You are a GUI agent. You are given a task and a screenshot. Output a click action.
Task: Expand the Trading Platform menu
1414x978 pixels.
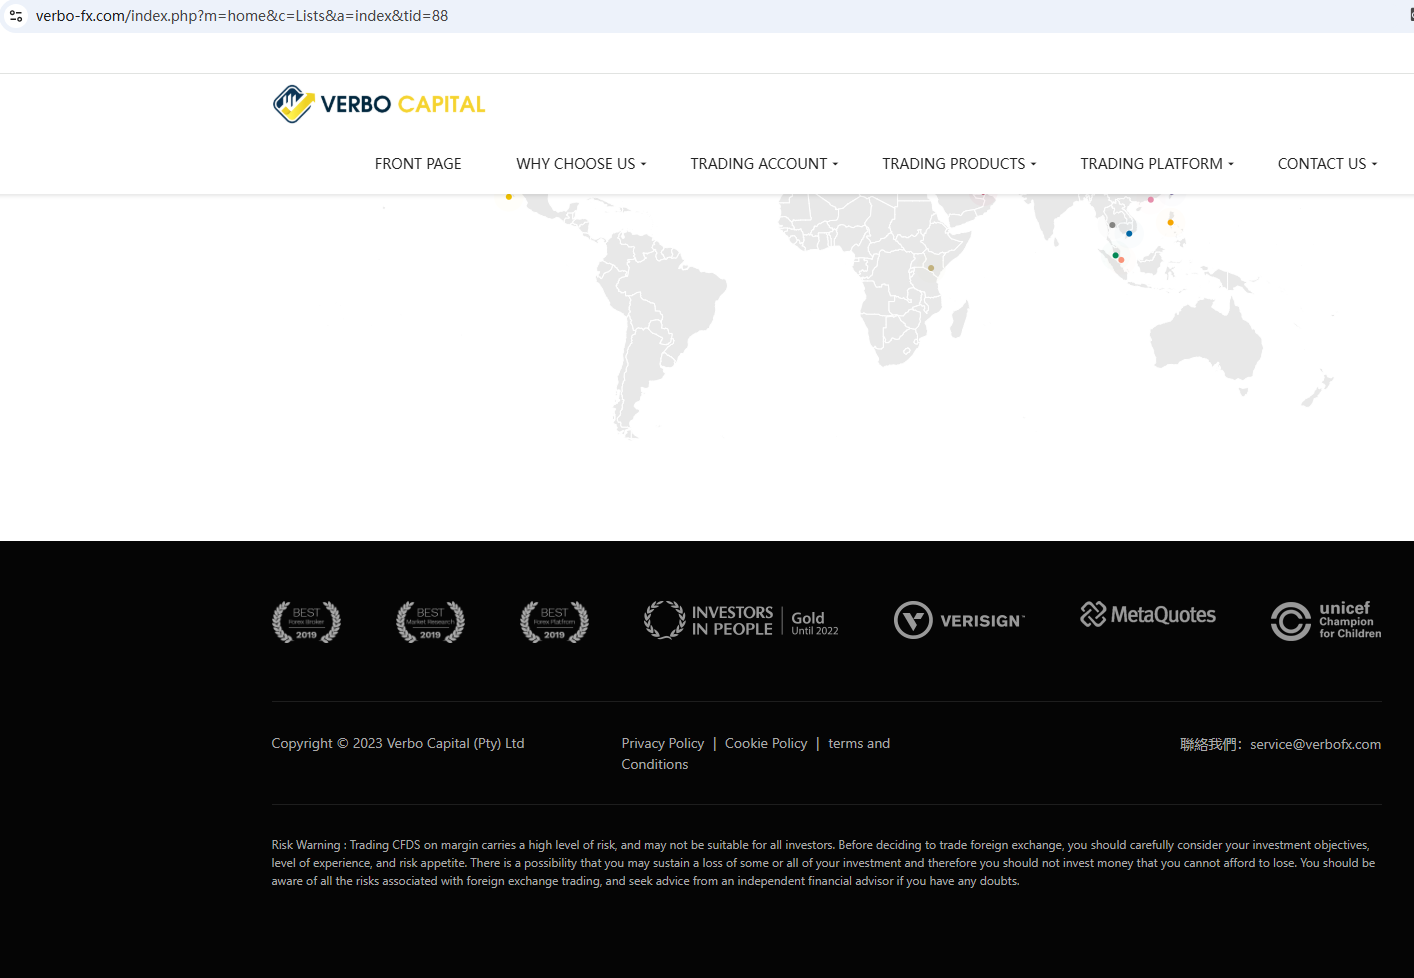[1157, 164]
